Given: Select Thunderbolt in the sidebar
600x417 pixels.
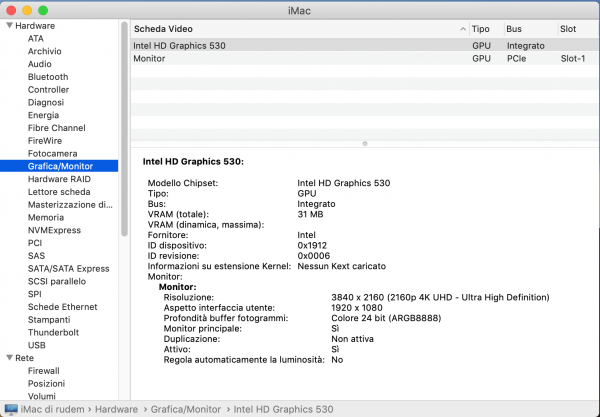Looking at the screenshot, I should pos(51,332).
